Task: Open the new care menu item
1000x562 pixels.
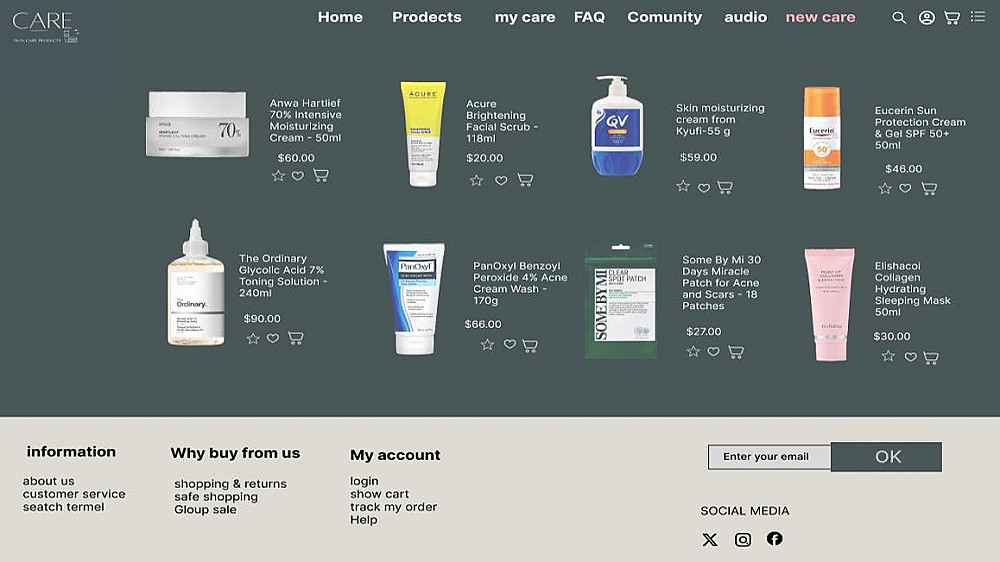Action: [x=820, y=17]
